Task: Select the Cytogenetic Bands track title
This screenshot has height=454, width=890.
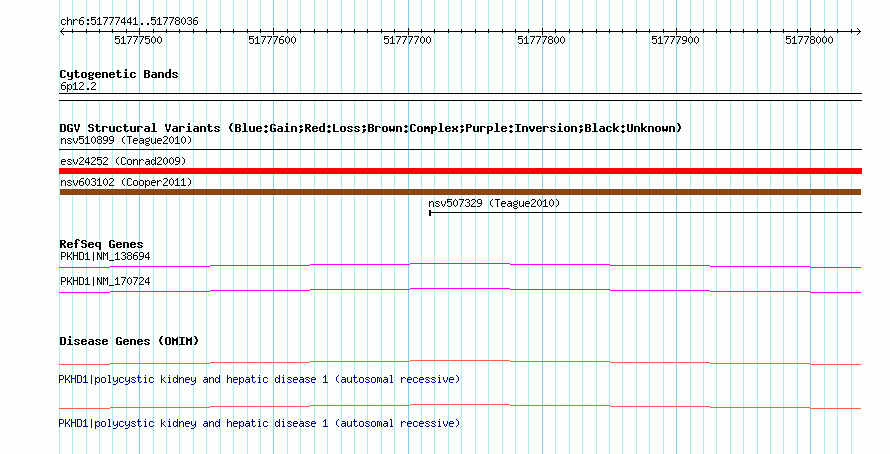Action: [119, 74]
